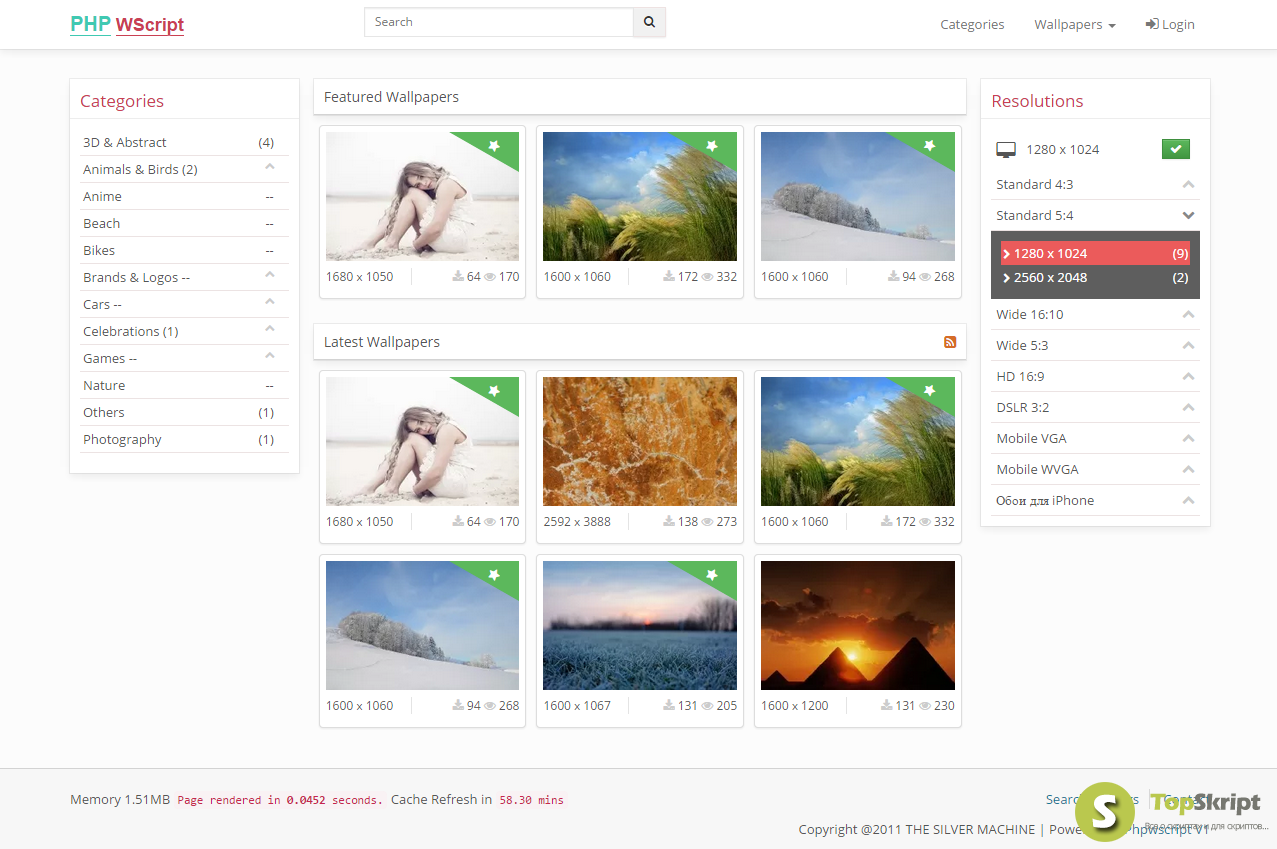This screenshot has width=1277, height=849.
Task: Open the orange marble texture wallpaper
Action: click(640, 441)
